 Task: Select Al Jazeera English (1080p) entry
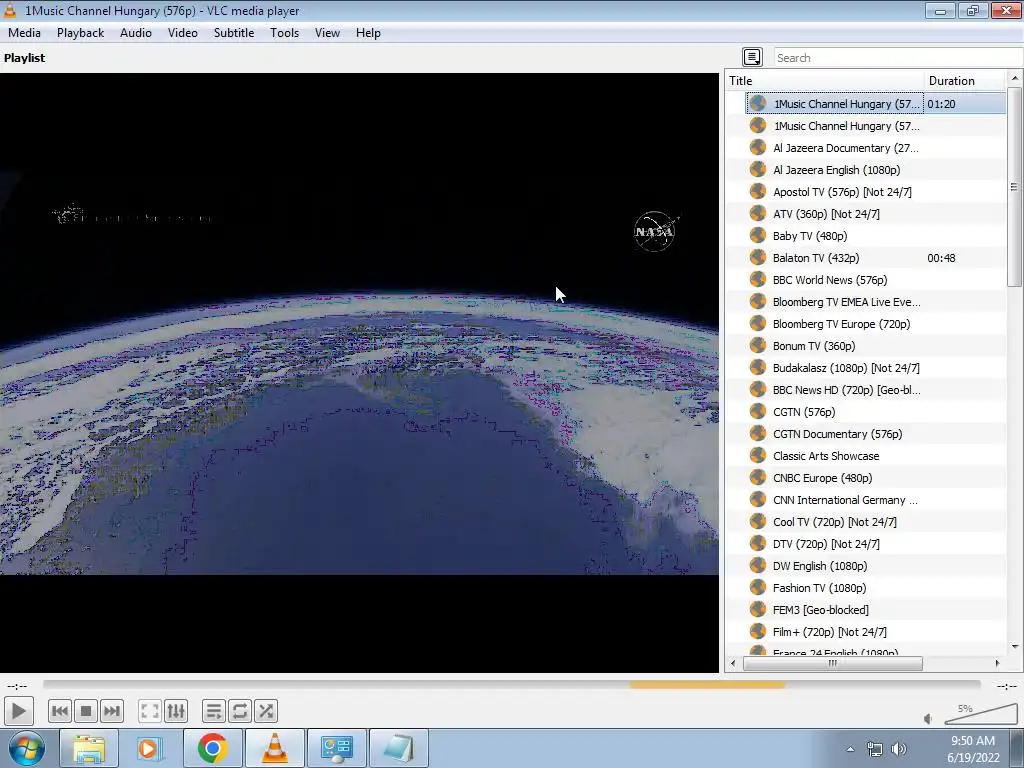866,170
